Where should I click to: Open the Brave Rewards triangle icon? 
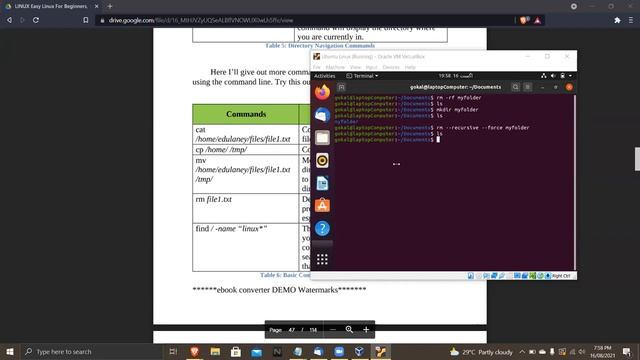538,20
